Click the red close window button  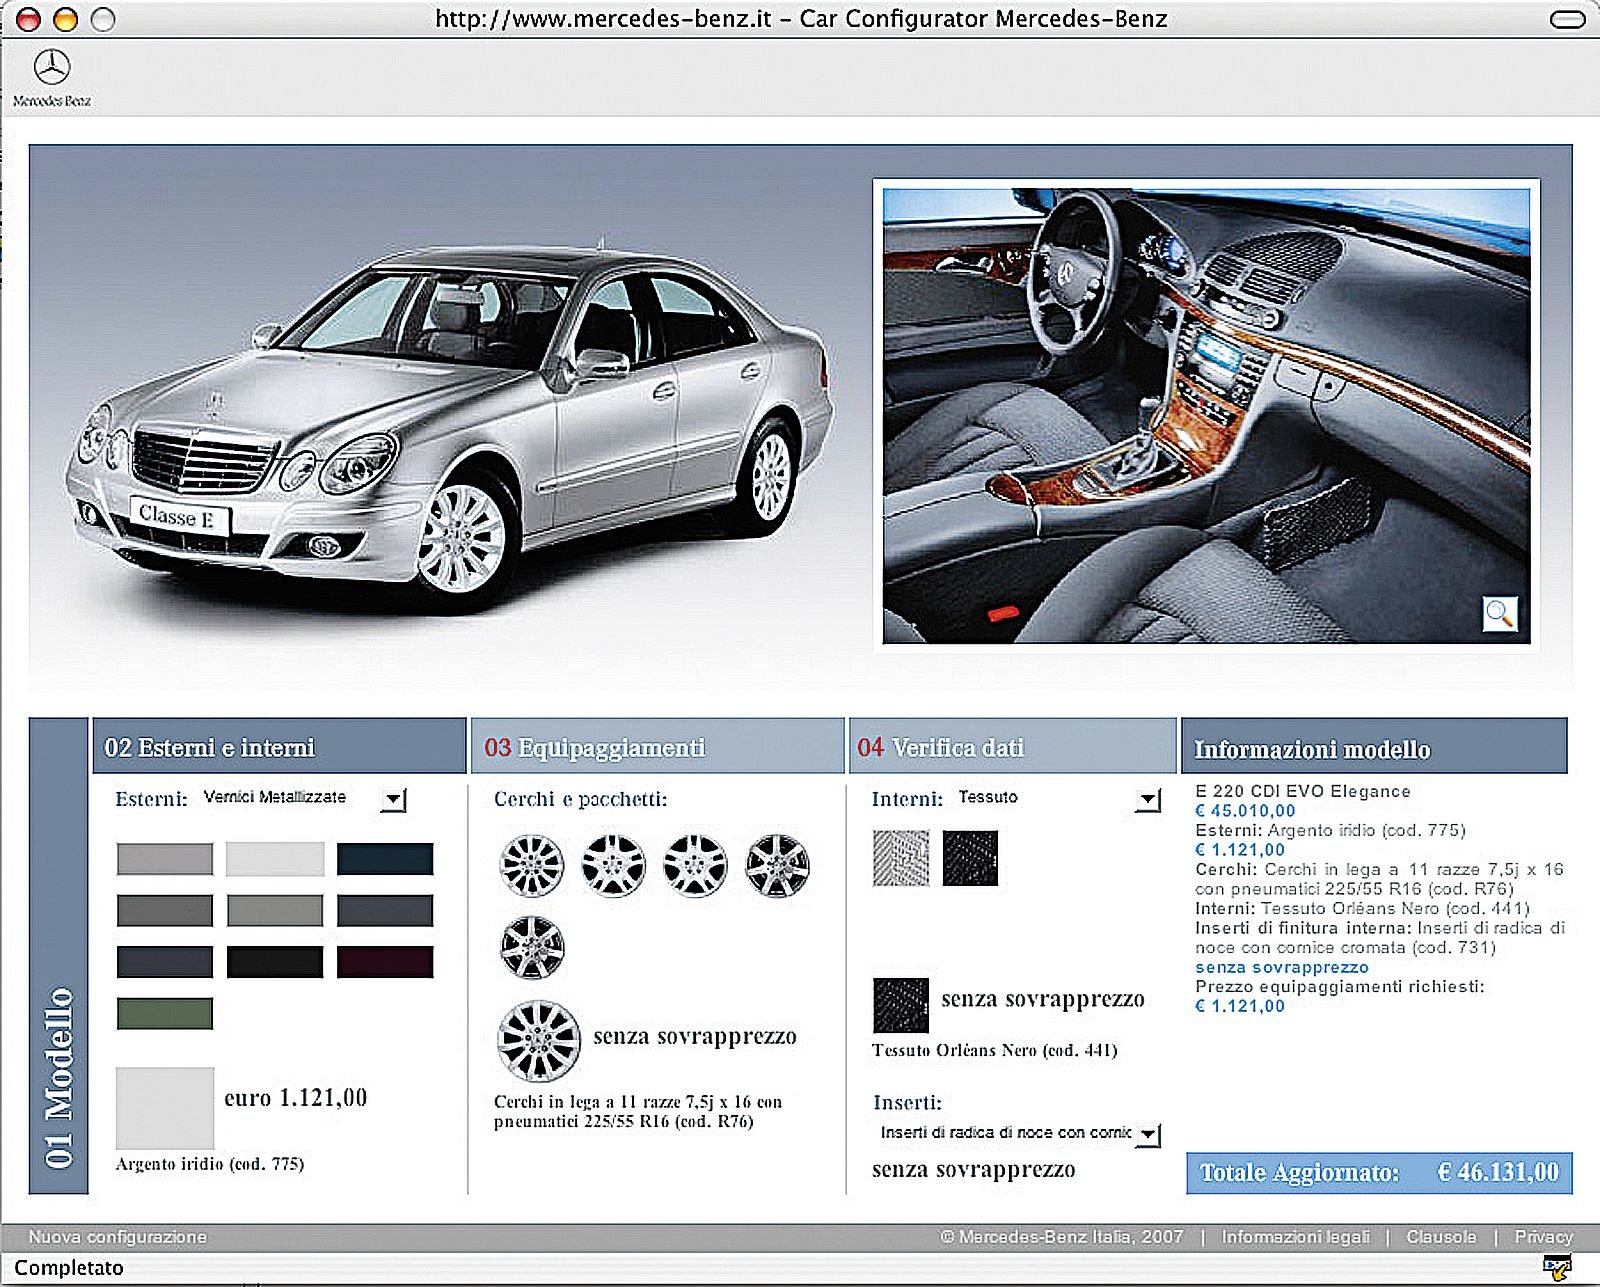coord(29,19)
